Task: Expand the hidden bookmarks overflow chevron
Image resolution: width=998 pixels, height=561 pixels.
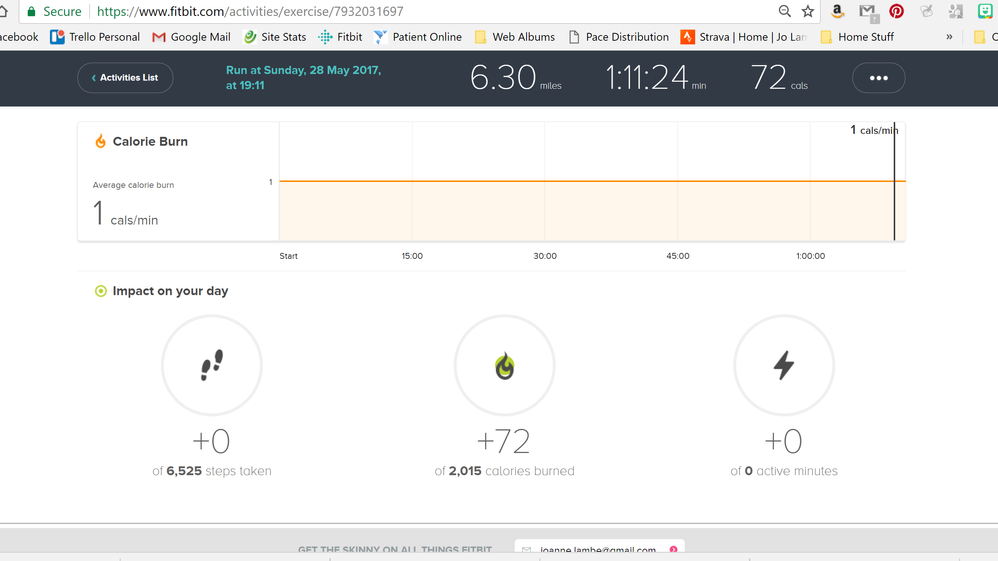Action: pos(949,37)
